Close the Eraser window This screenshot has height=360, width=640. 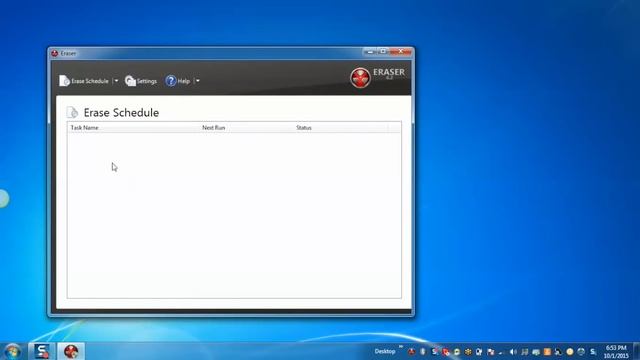pyautogui.click(x=400, y=51)
